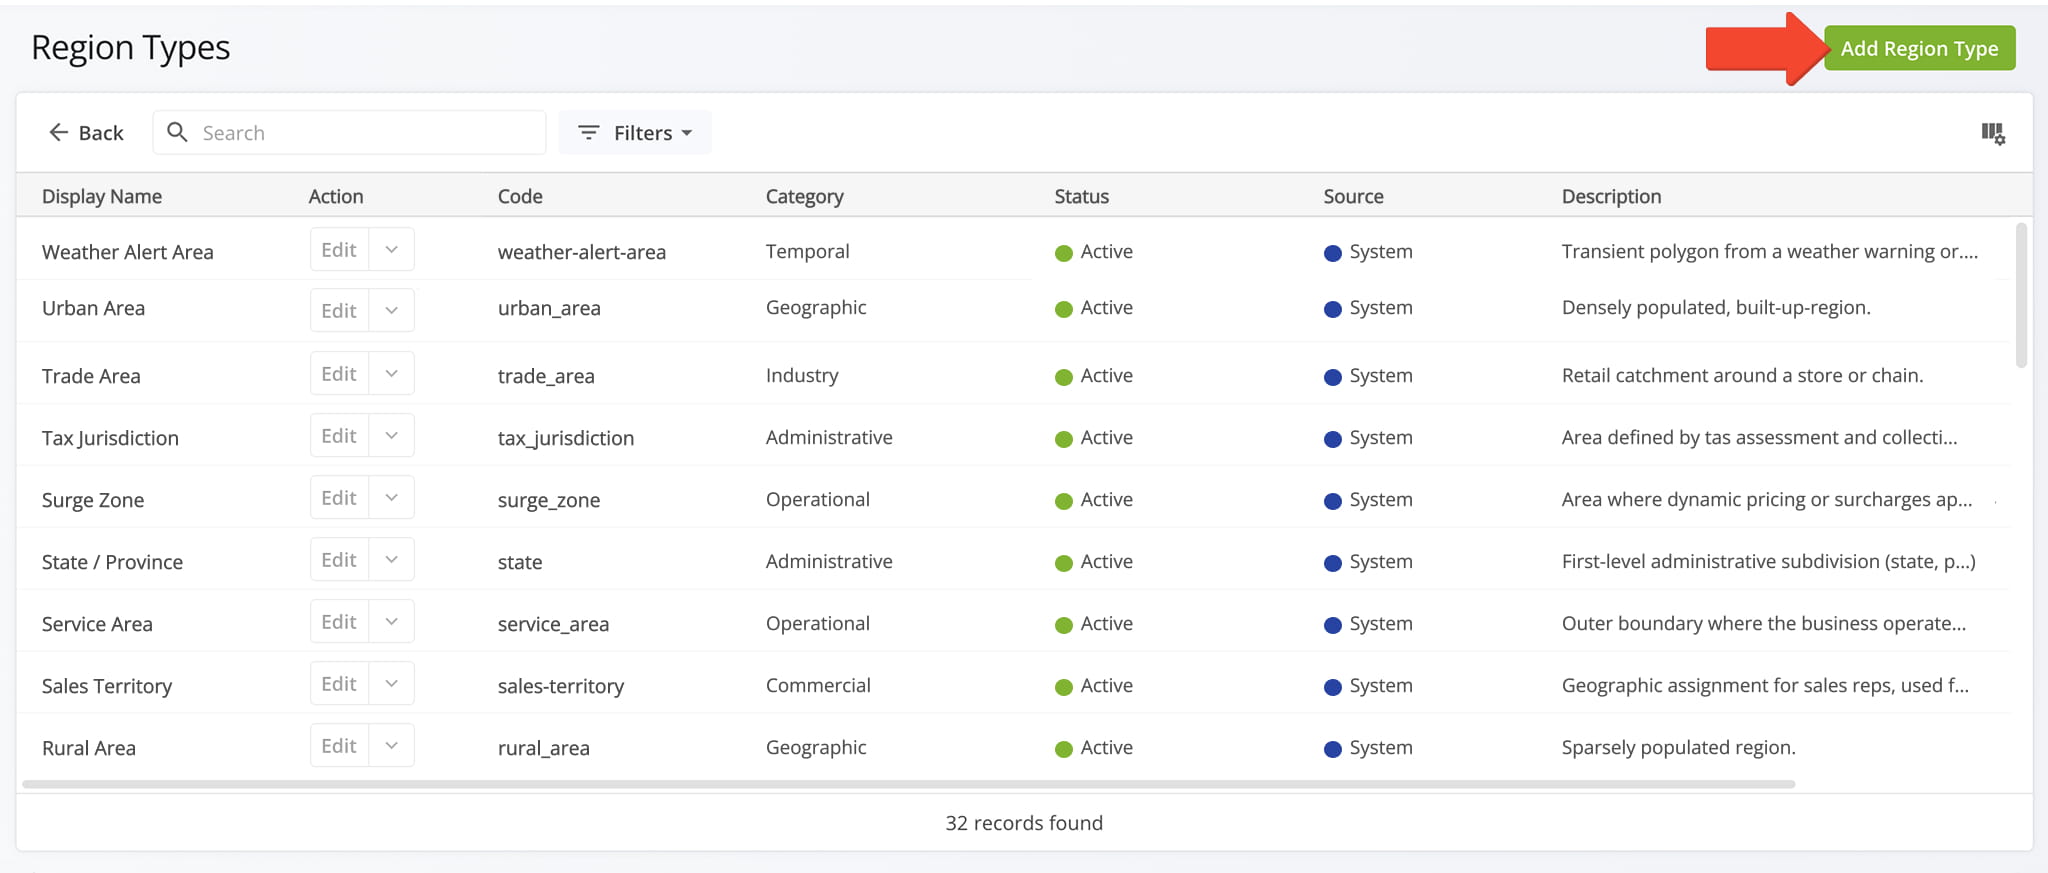Screen dimensions: 2048x873
Task: Expand action chevron for Urban Area
Action: pyautogui.click(x=392, y=310)
